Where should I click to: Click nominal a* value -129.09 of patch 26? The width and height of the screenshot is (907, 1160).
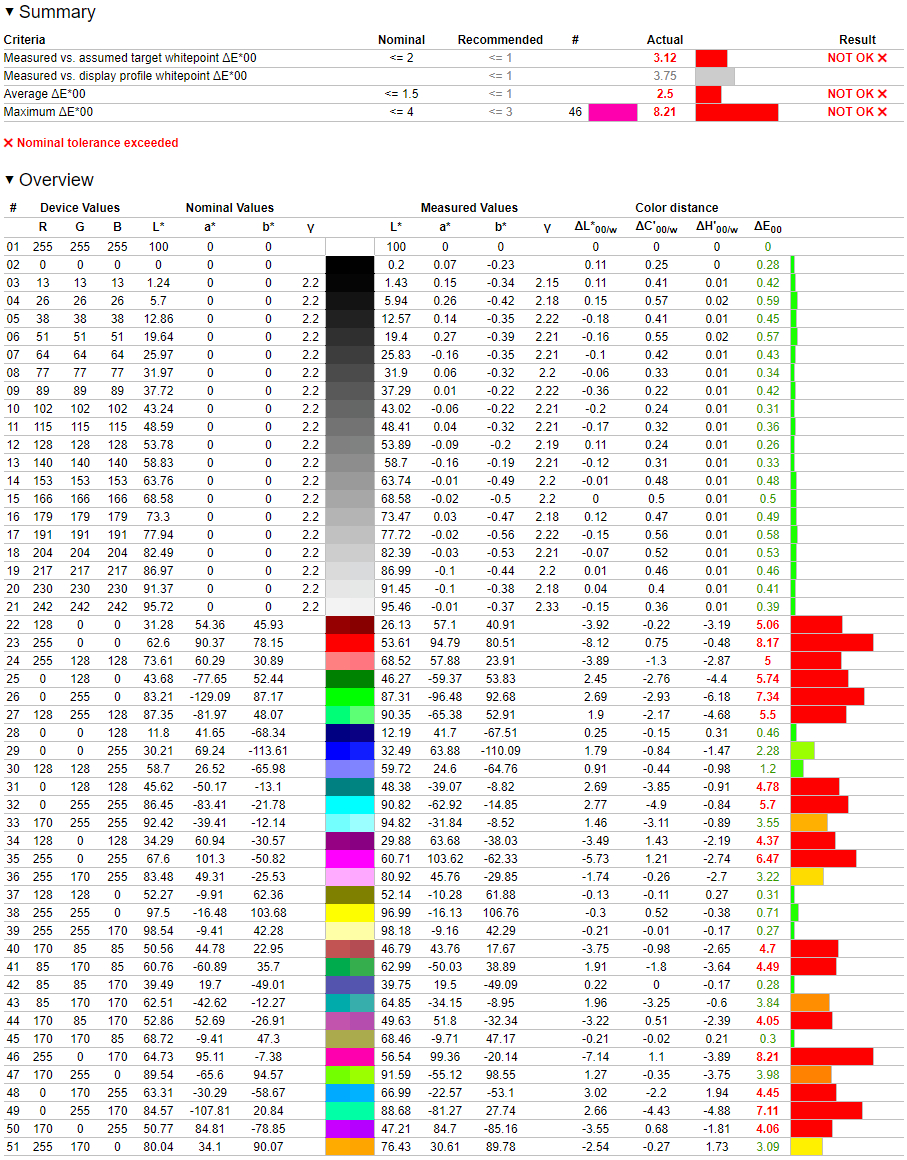click(209, 697)
